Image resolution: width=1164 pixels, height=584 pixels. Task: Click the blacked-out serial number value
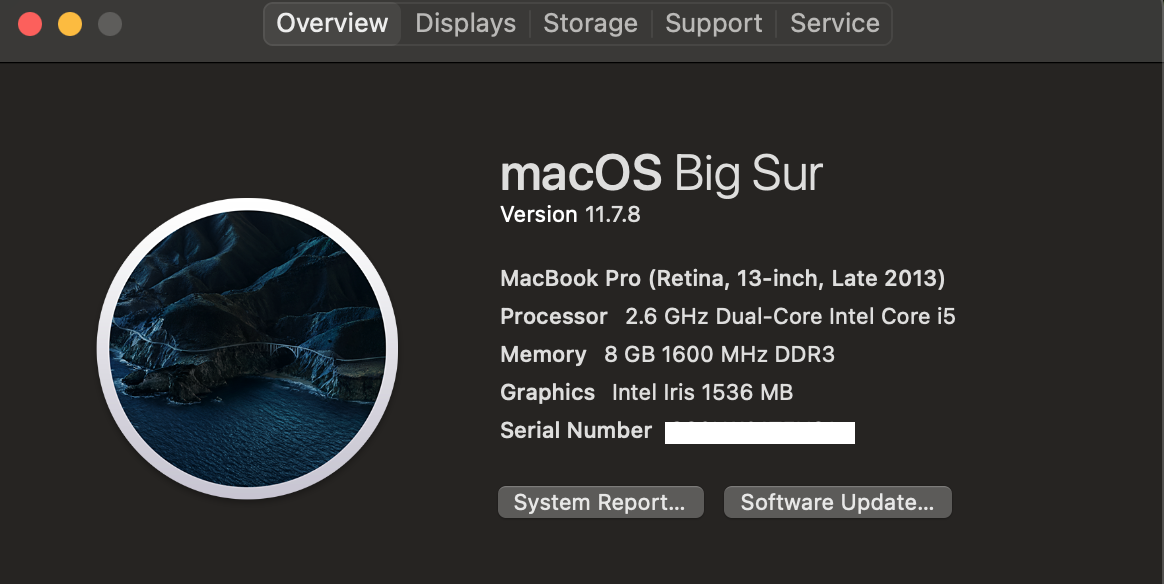click(x=759, y=432)
